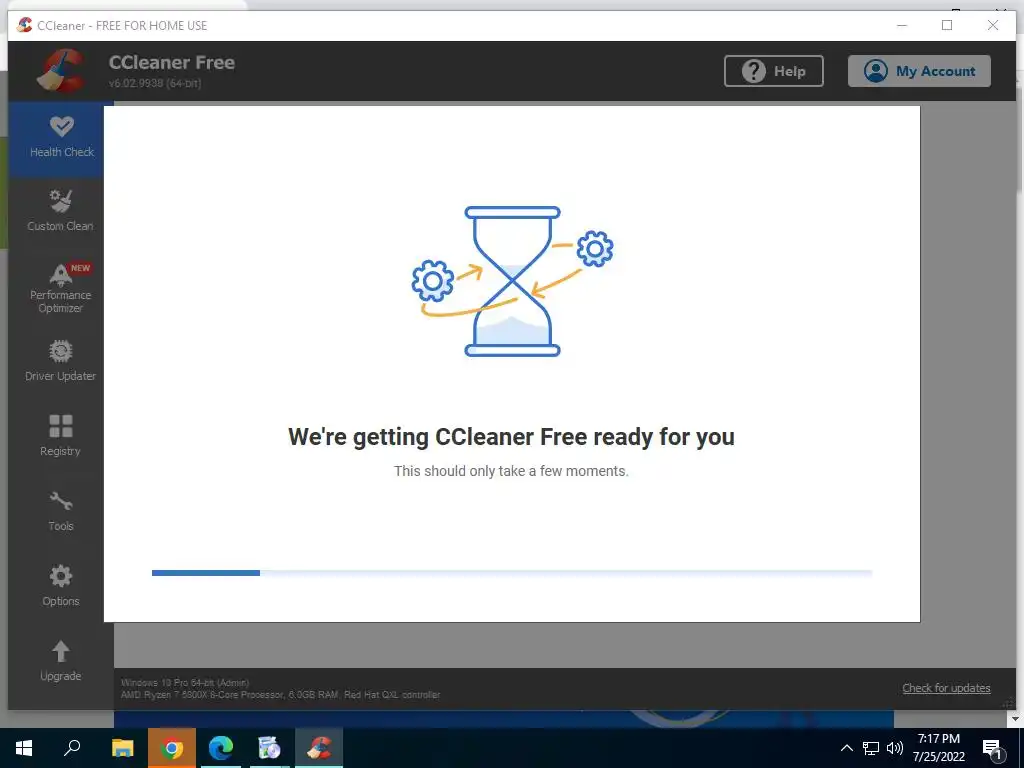
Task: Click the Help button
Action: coord(773,71)
